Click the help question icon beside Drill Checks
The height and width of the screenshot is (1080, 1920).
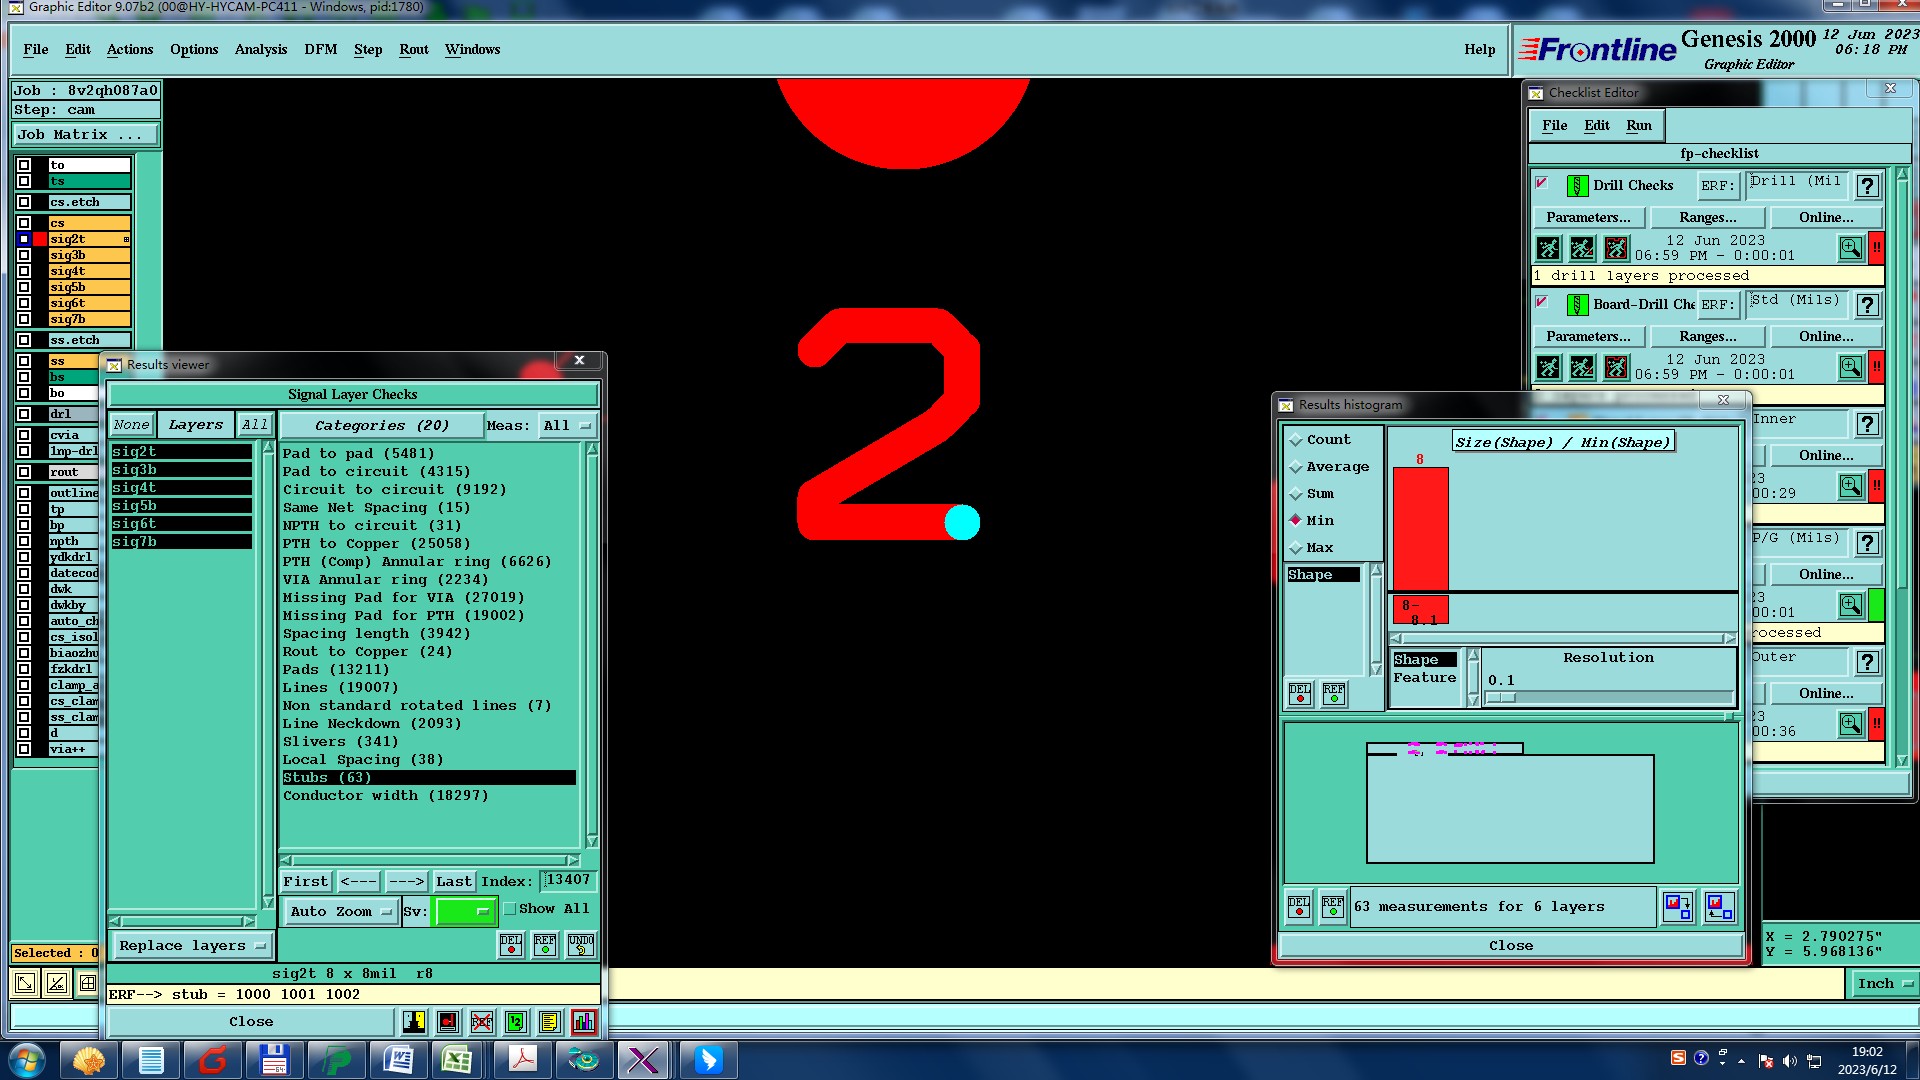(1867, 186)
